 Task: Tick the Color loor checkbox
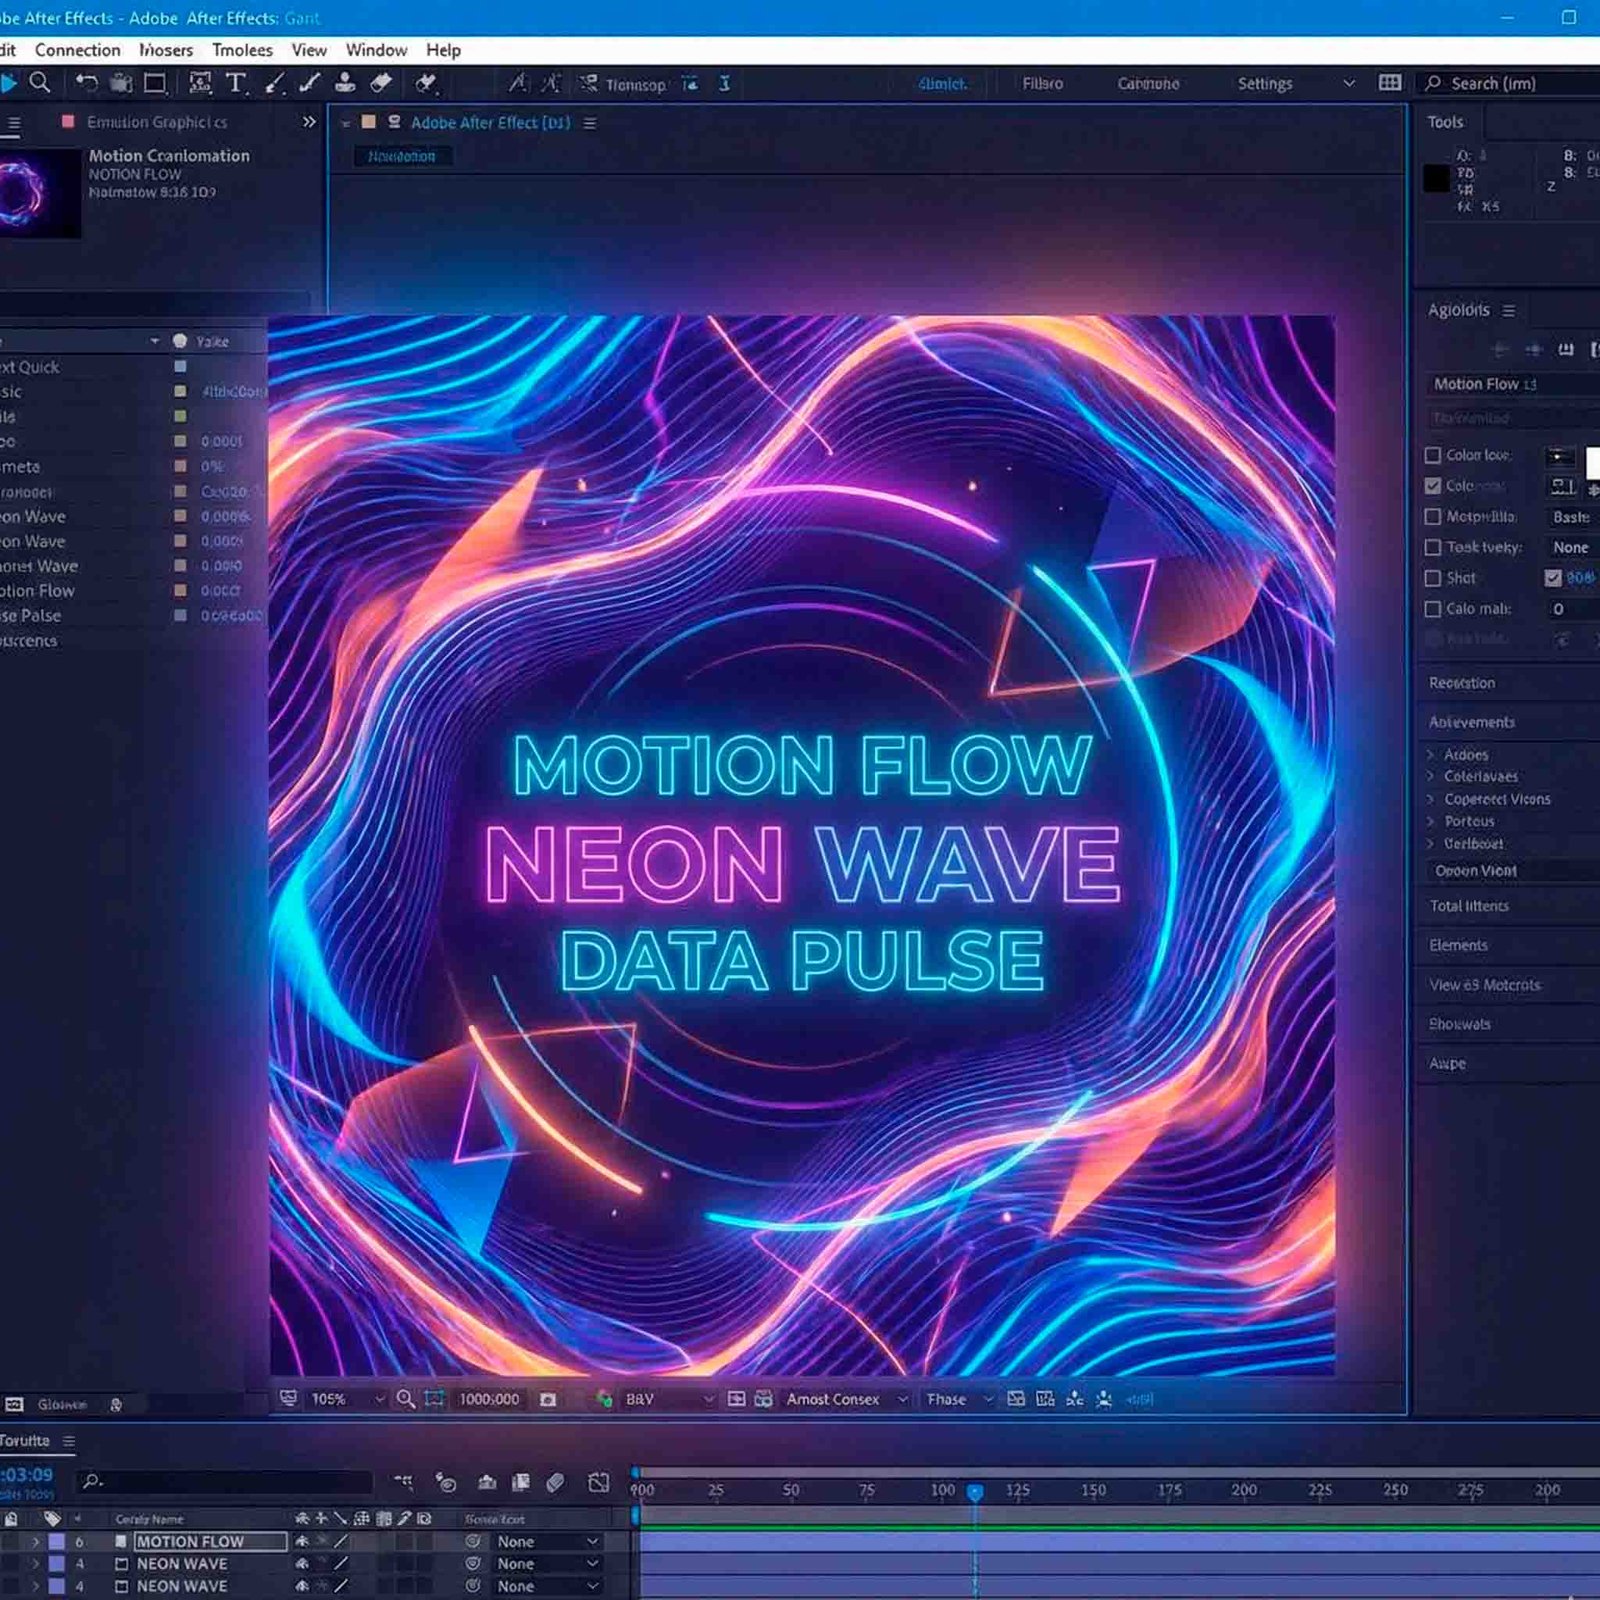(1432, 455)
